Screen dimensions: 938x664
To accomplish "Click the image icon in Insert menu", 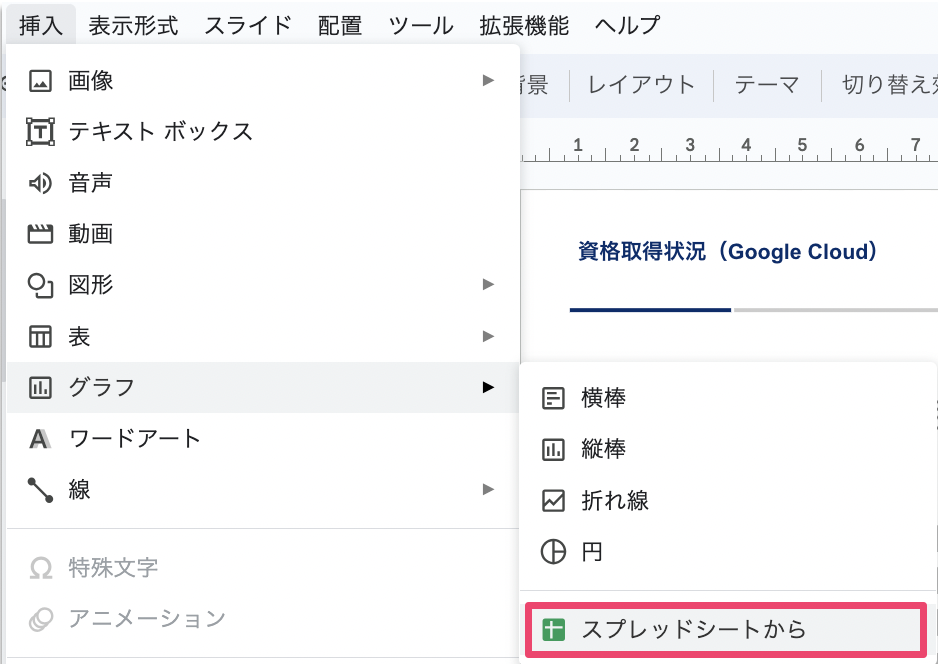I will 40,80.
